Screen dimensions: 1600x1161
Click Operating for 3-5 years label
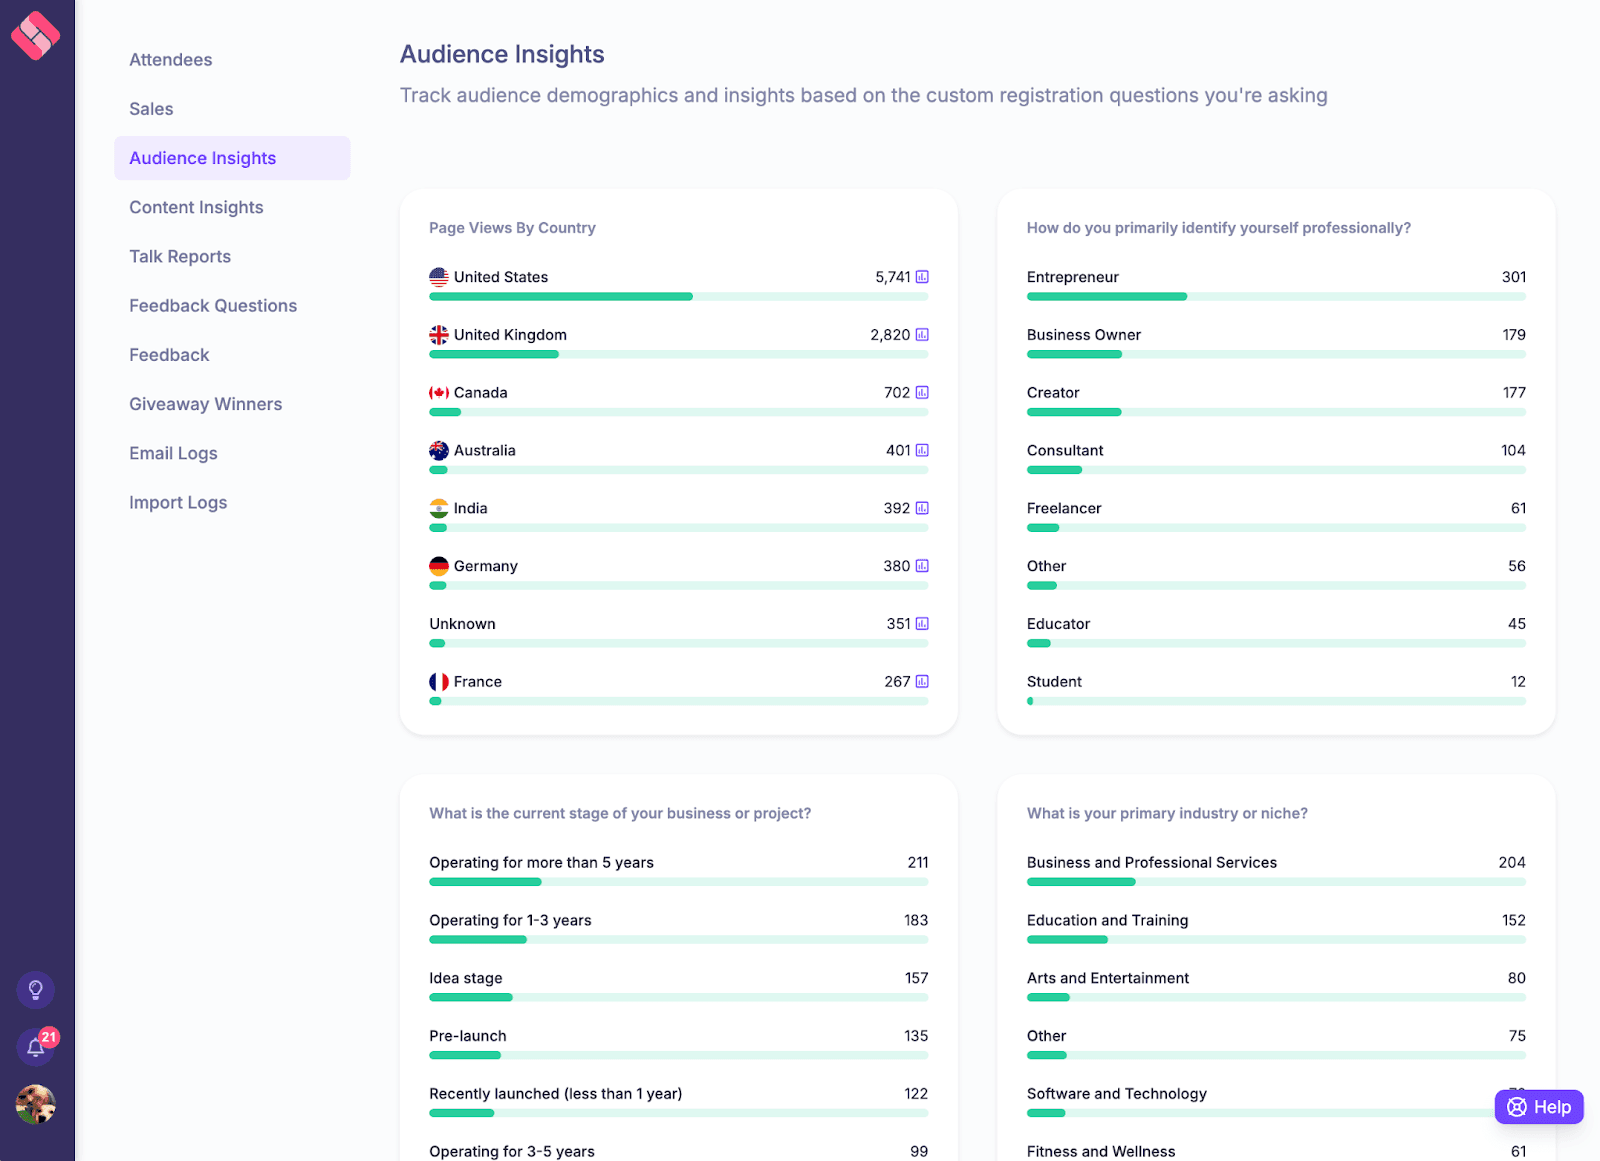coord(512,1152)
